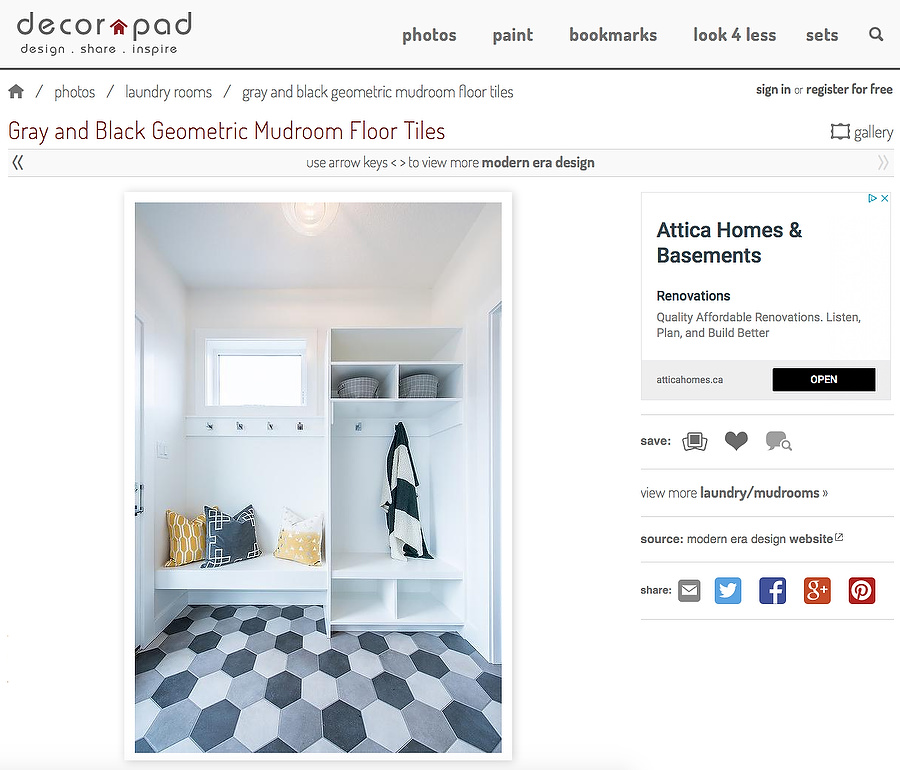900x770 pixels.
Task: Share via email envelope icon
Action: 689,590
